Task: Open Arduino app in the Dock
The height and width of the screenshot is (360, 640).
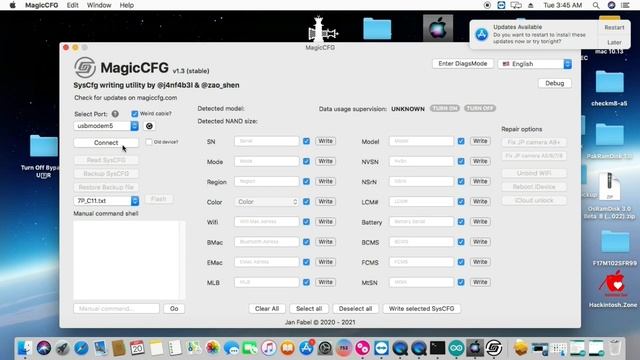Action: pyautogui.click(x=456, y=348)
